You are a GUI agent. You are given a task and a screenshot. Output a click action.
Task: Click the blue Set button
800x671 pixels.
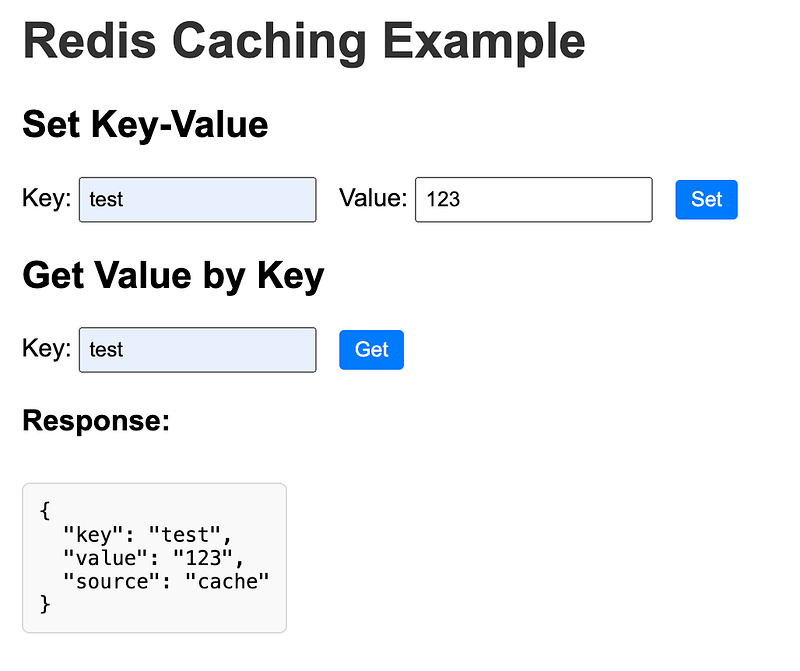(x=706, y=200)
